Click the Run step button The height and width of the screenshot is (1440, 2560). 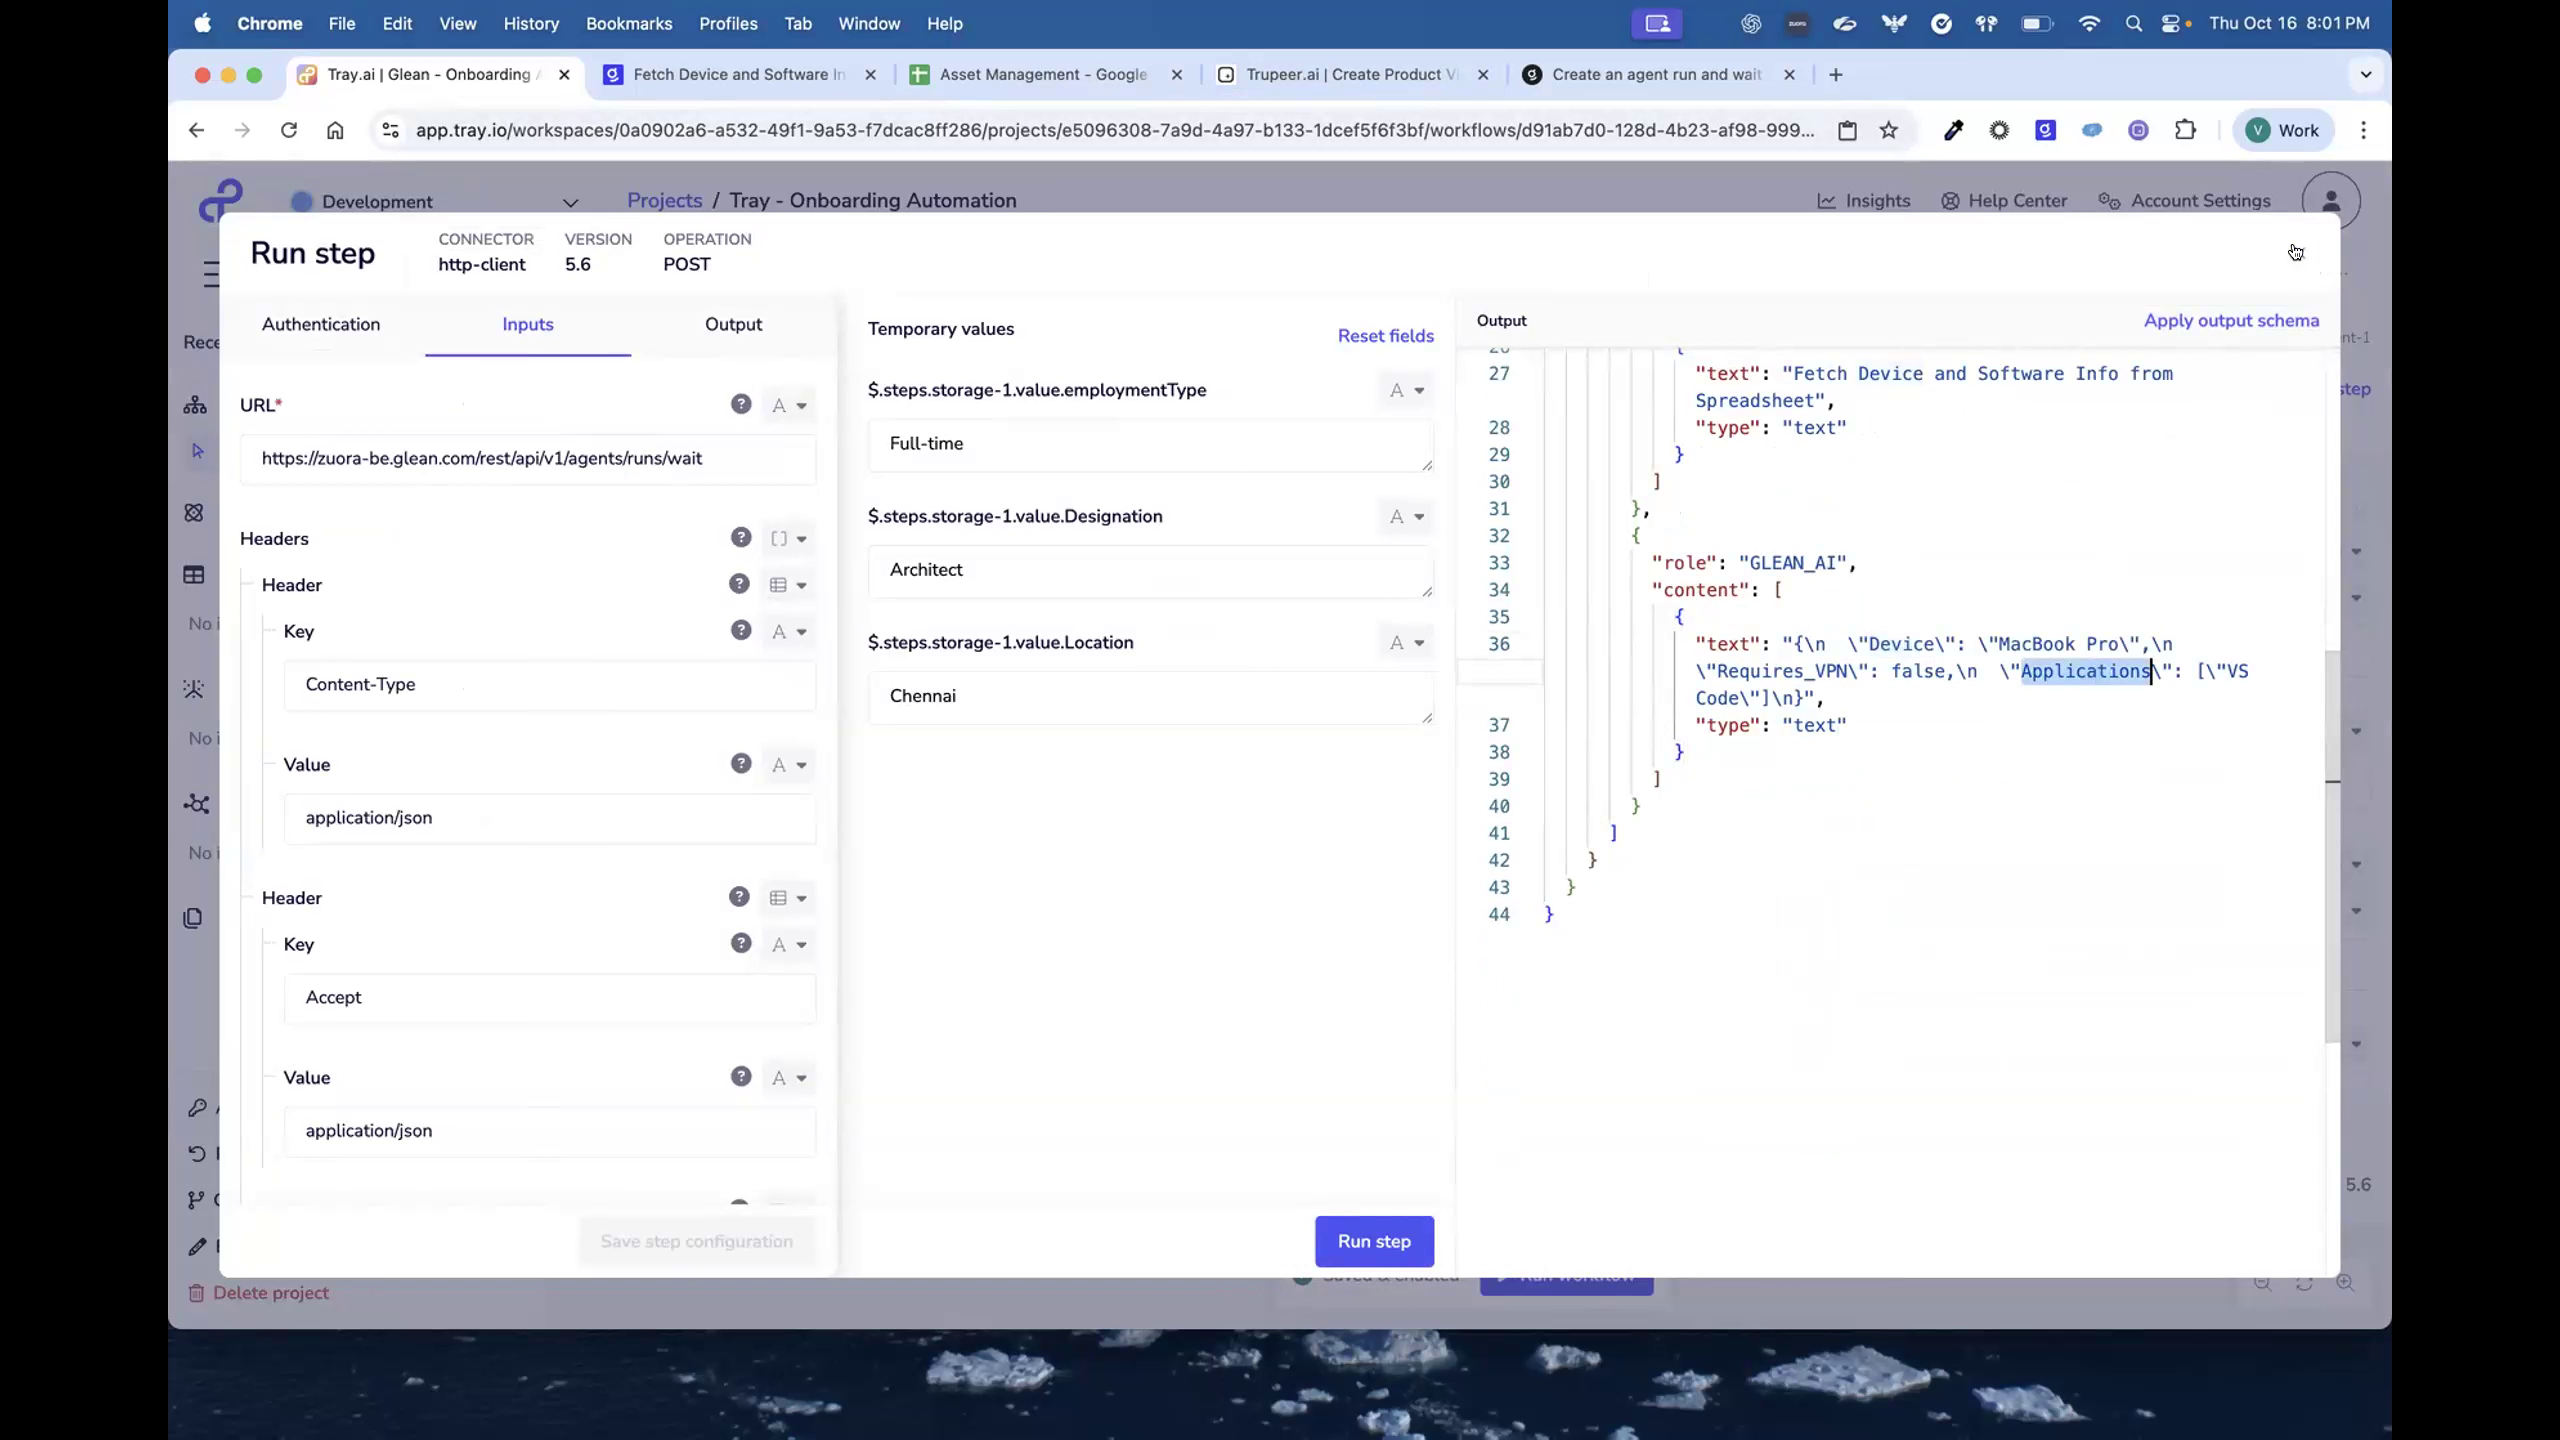(1373, 1241)
